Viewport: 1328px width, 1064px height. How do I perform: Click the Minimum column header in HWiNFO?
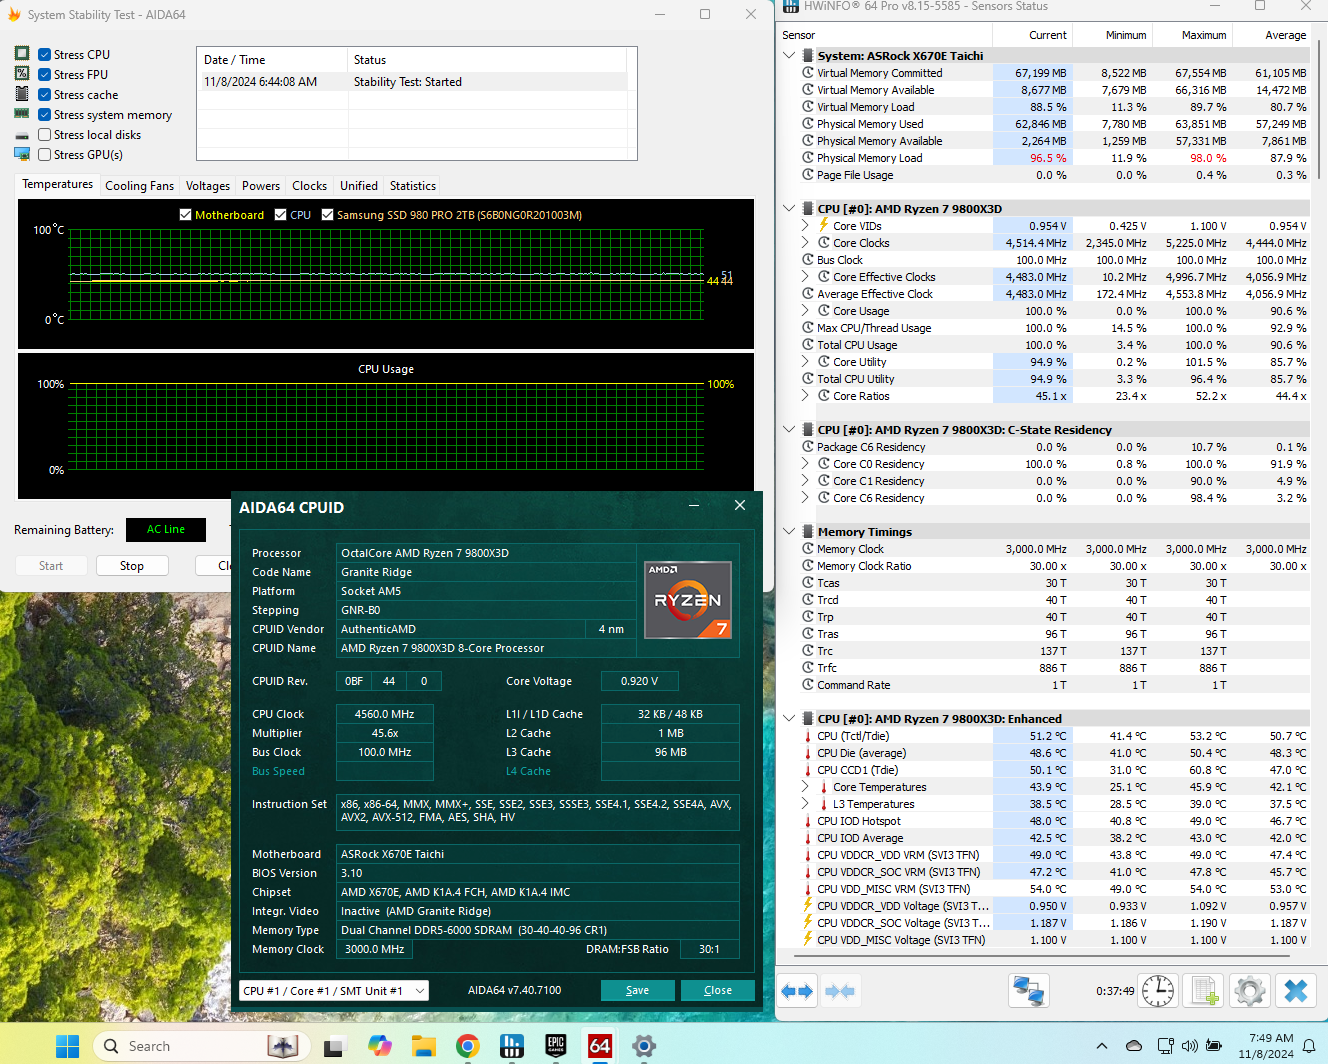[x=1113, y=35]
